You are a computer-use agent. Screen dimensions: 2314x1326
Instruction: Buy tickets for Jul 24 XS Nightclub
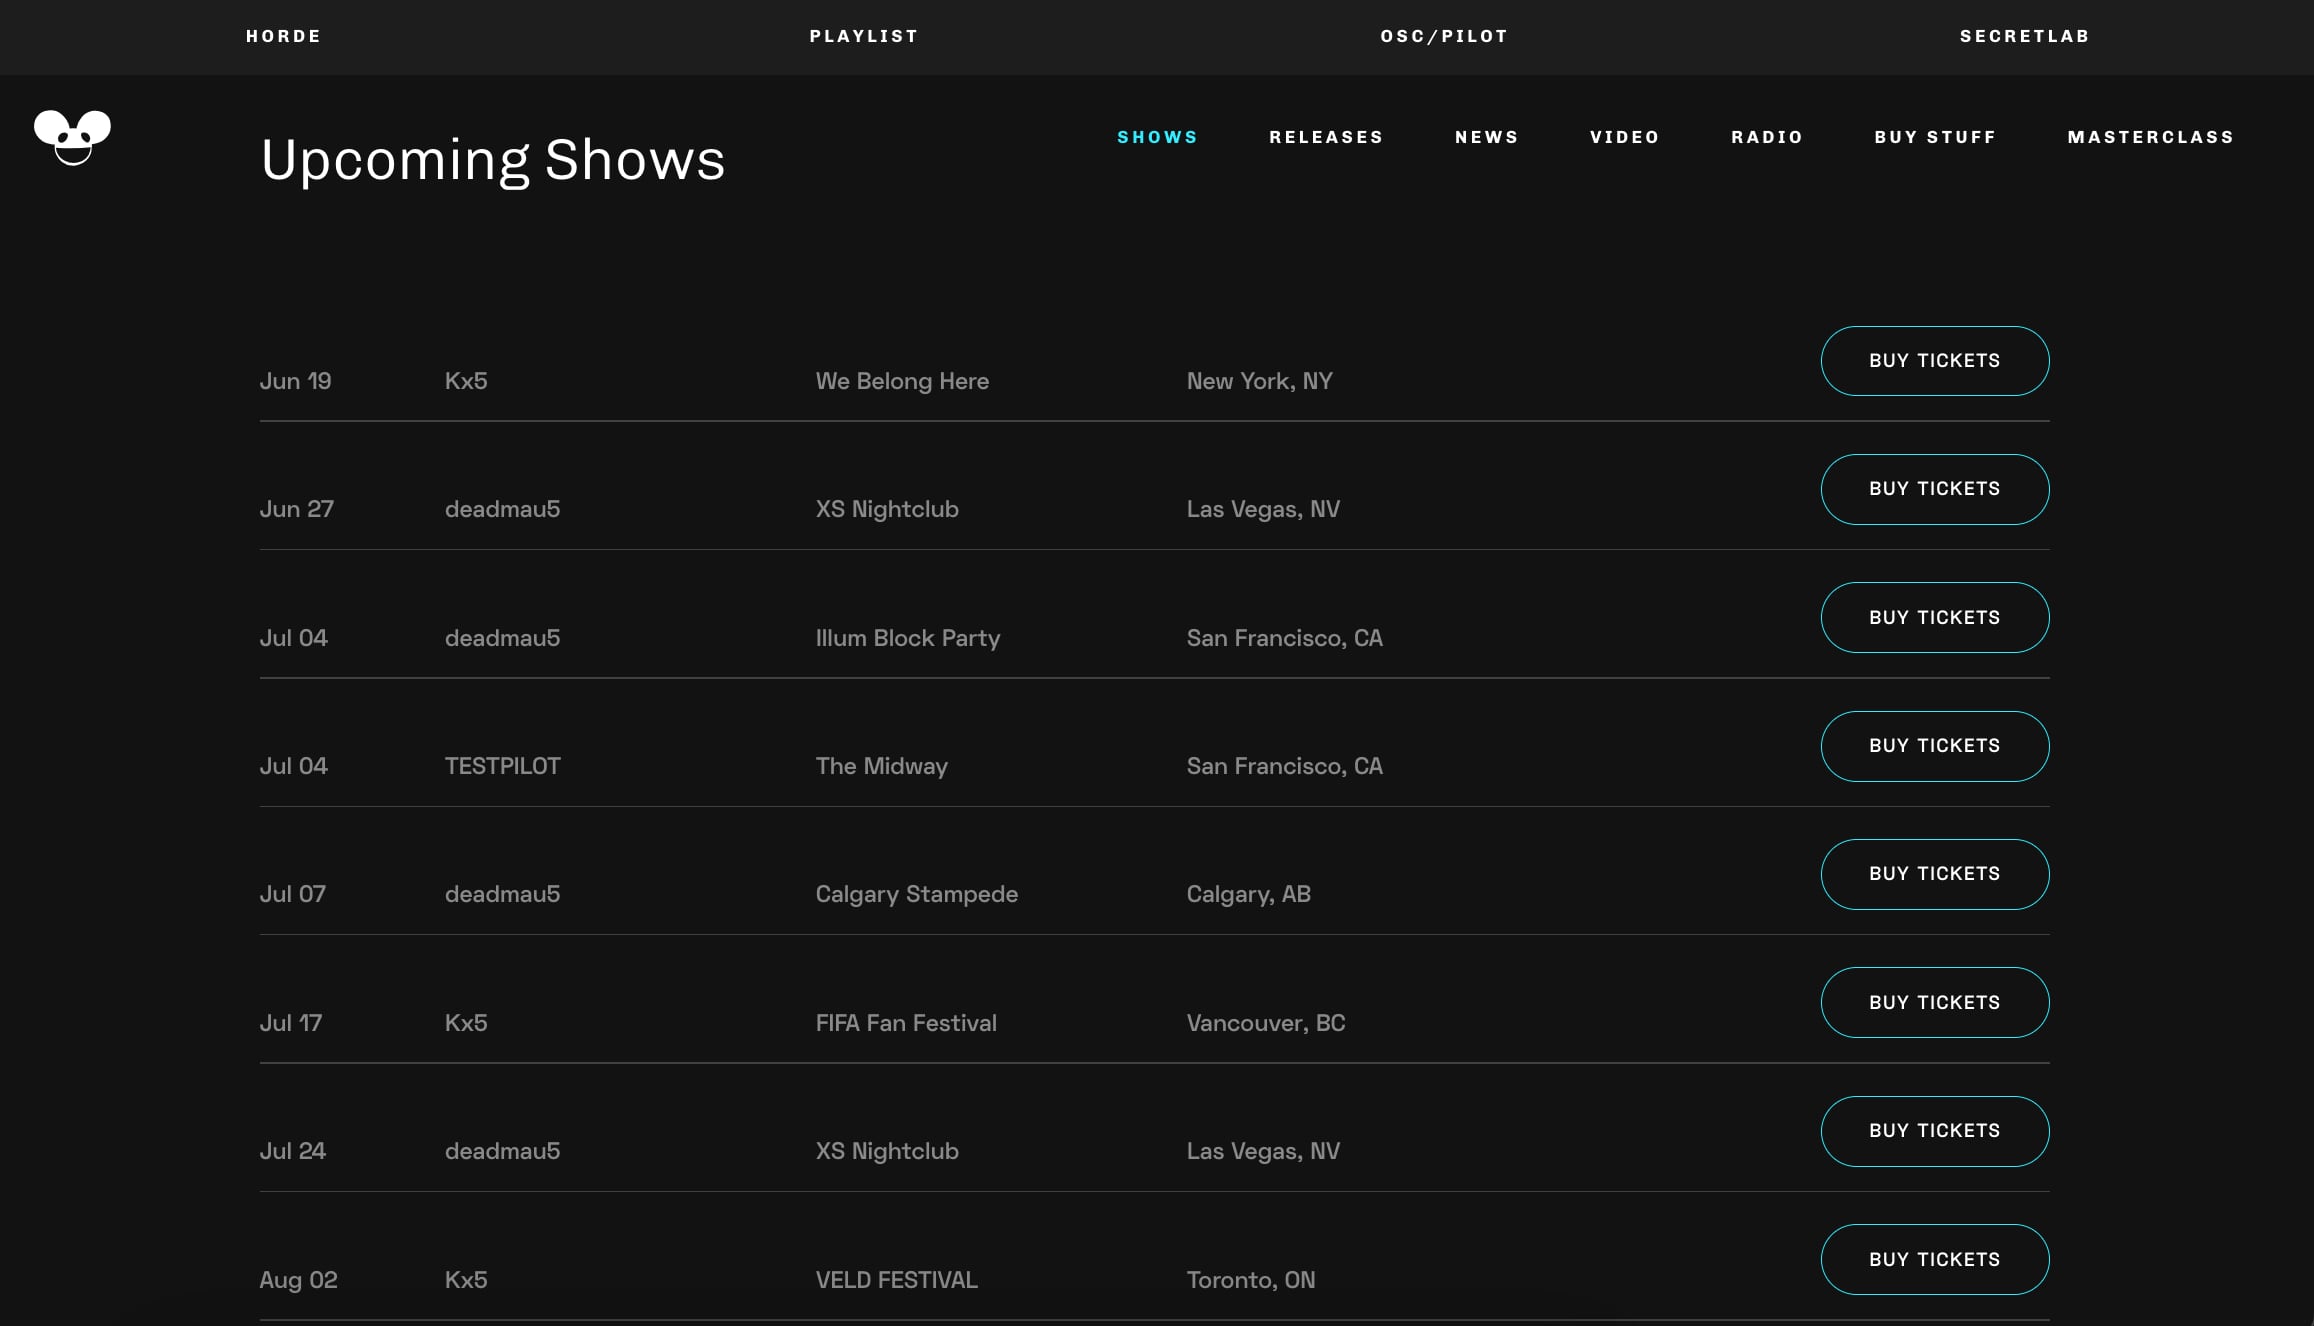(x=1935, y=1131)
